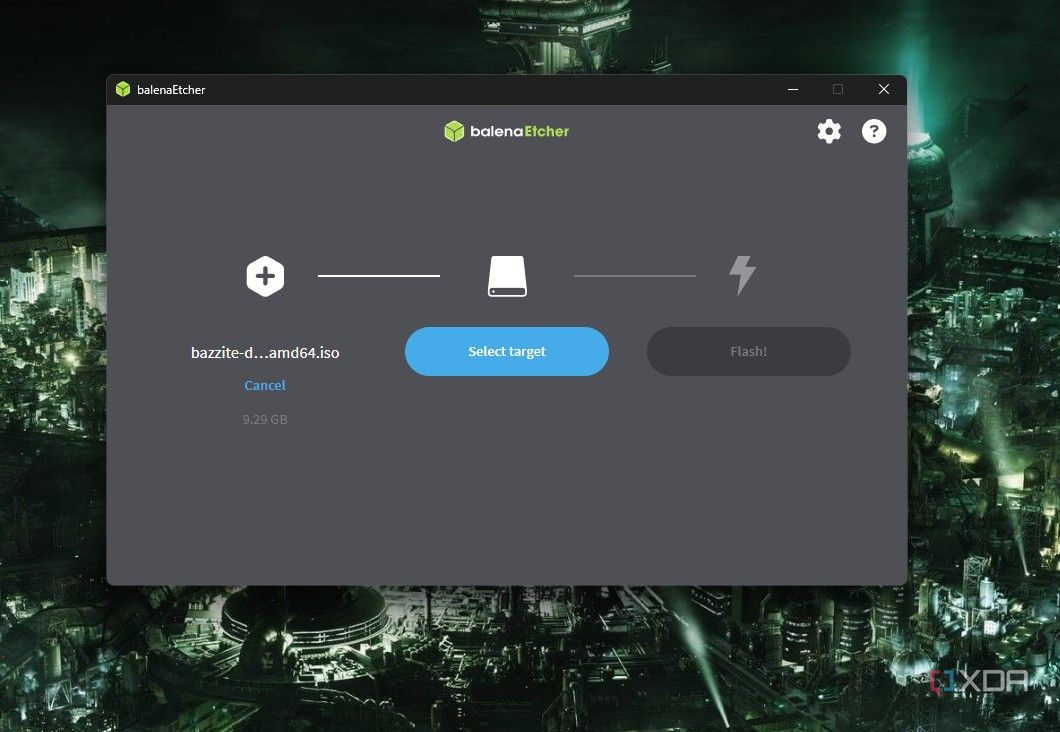Click the XDA watermark logo
Viewport: 1060px width, 732px height.
point(980,681)
